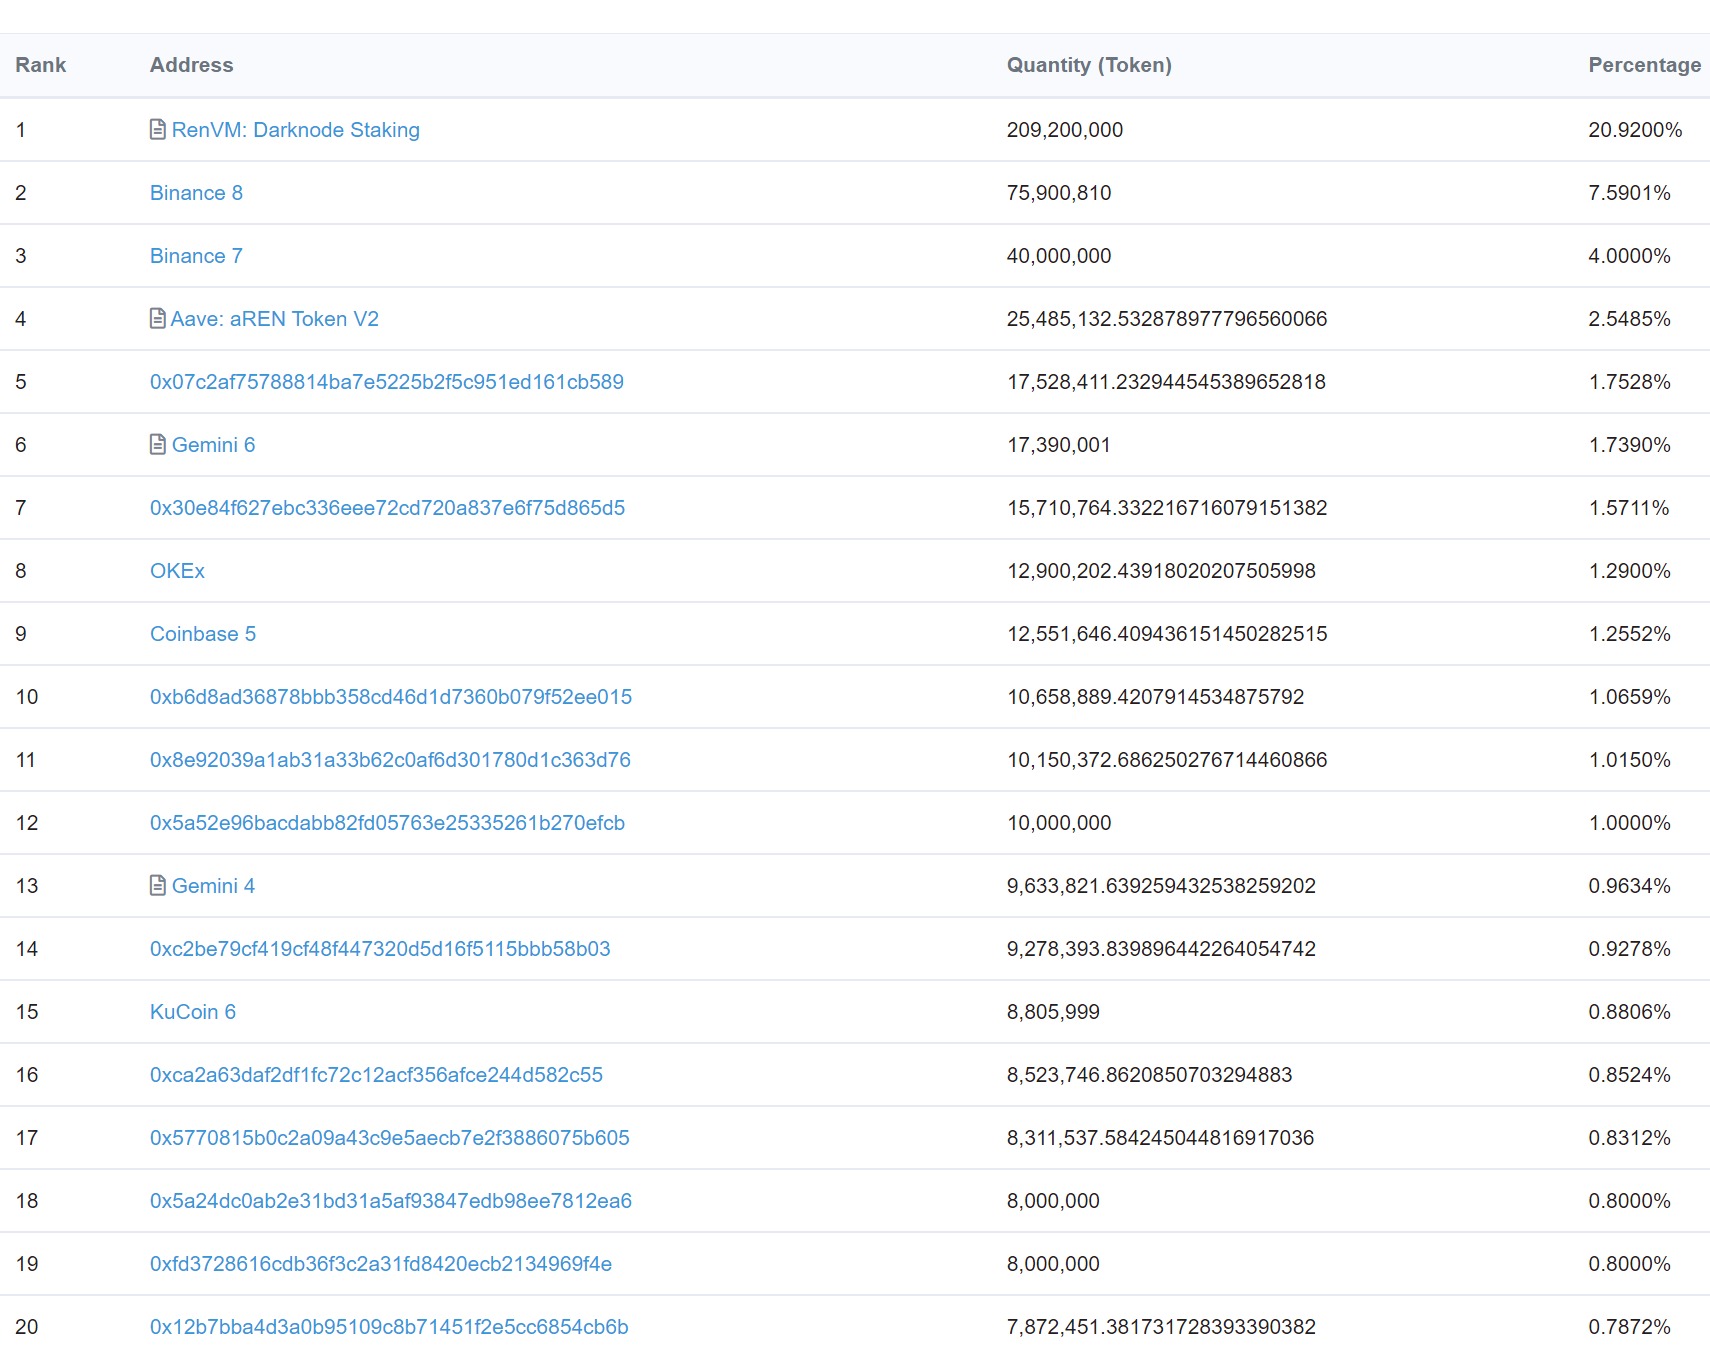1710x1355 pixels.
Task: Select the percentage 7.5901%
Action: (1630, 193)
